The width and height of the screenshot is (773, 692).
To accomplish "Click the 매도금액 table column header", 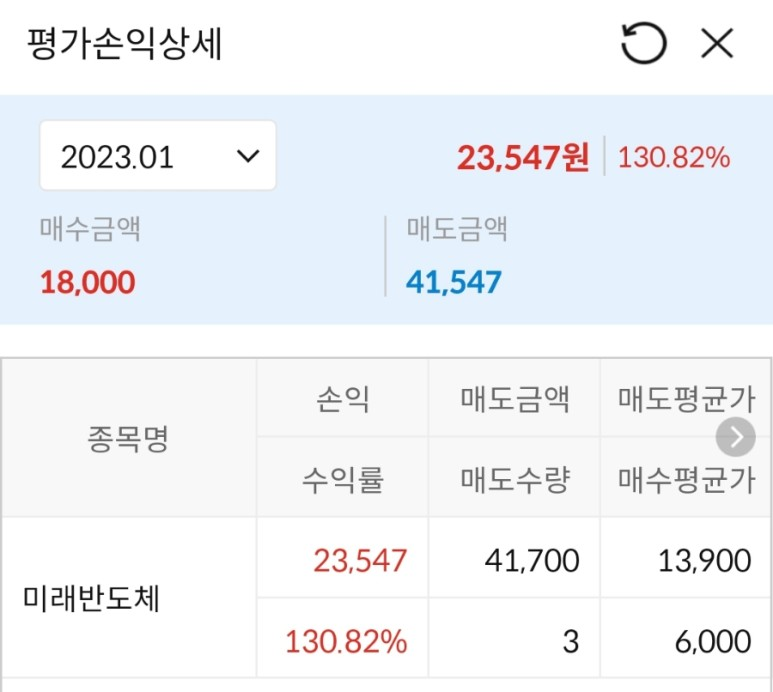I will (x=515, y=398).
